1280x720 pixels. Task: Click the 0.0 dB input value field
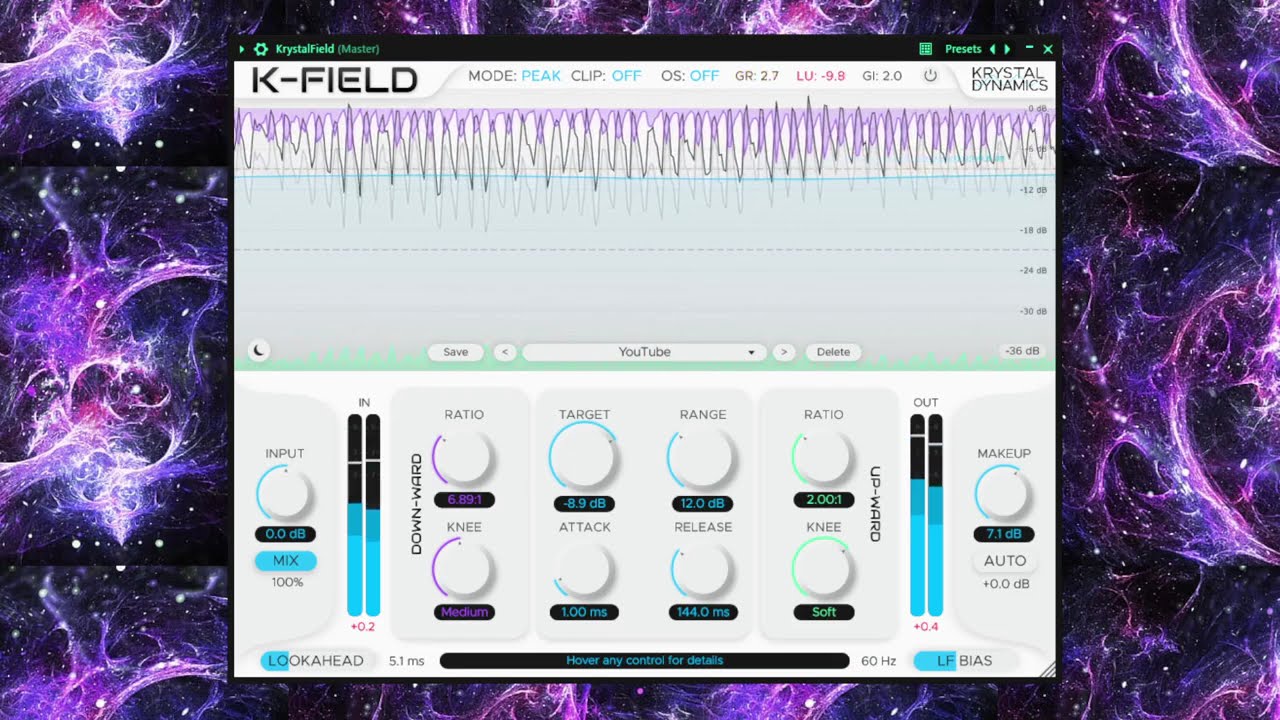286,534
